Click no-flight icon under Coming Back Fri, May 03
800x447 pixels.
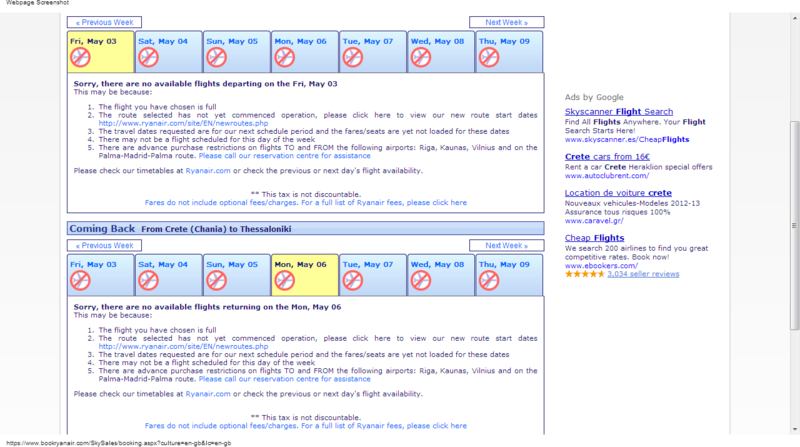click(80, 280)
